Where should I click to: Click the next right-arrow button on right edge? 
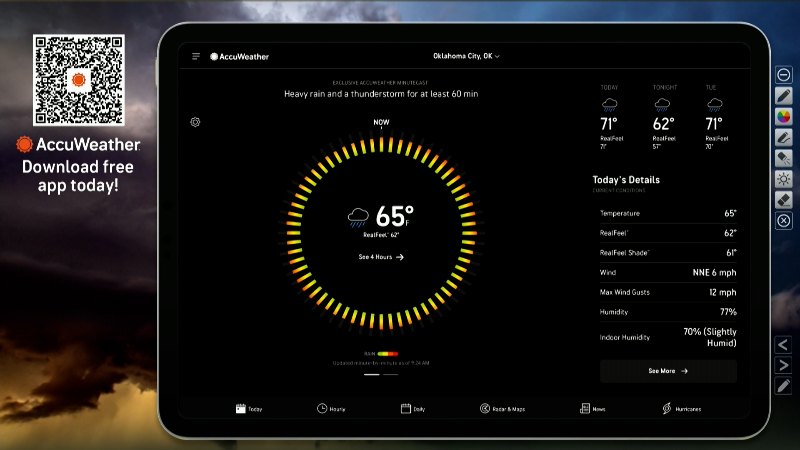[x=783, y=365]
